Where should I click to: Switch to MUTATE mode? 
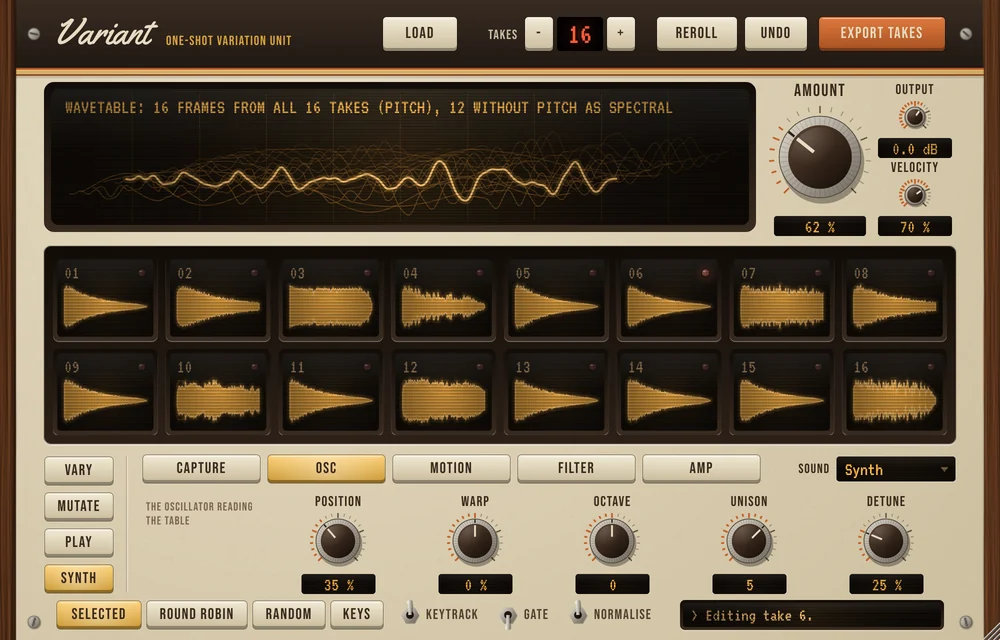tap(79, 506)
